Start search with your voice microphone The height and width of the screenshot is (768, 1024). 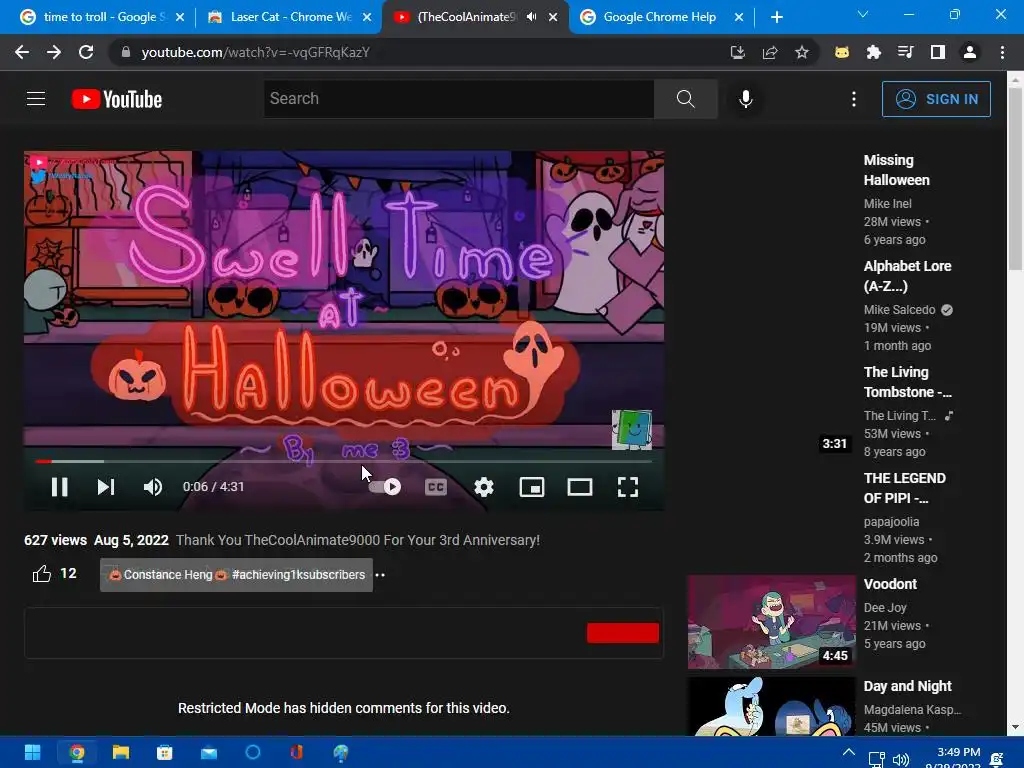coord(745,99)
